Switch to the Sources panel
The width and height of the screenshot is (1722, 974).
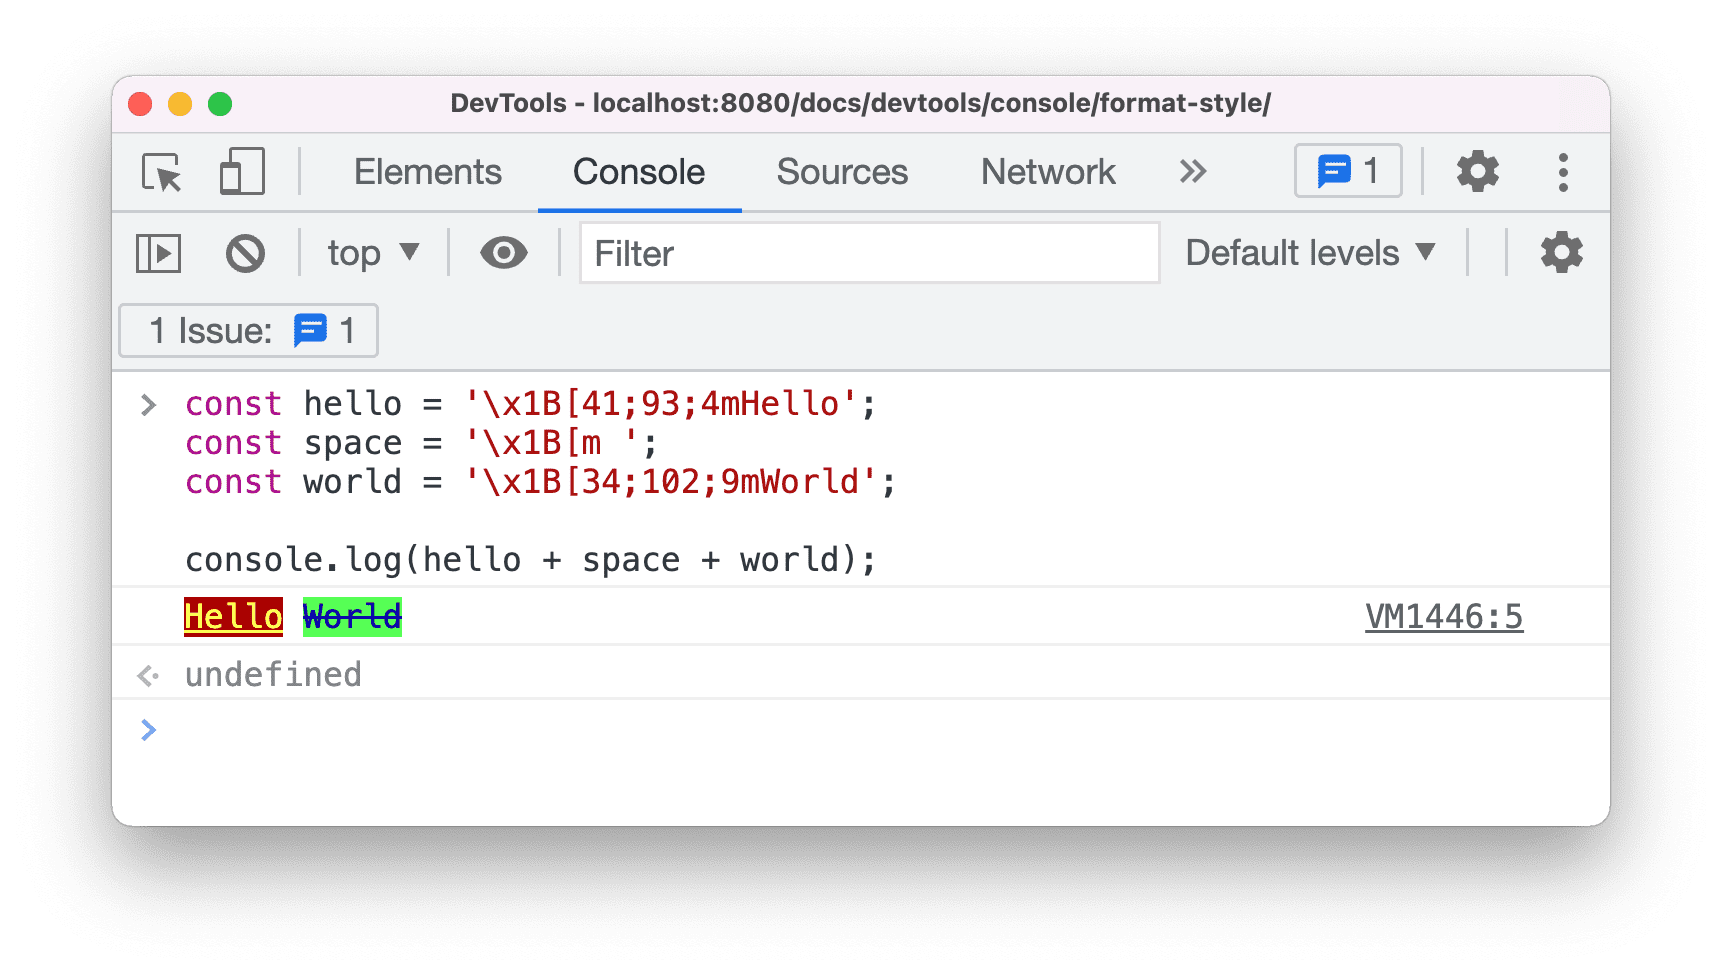point(841,171)
